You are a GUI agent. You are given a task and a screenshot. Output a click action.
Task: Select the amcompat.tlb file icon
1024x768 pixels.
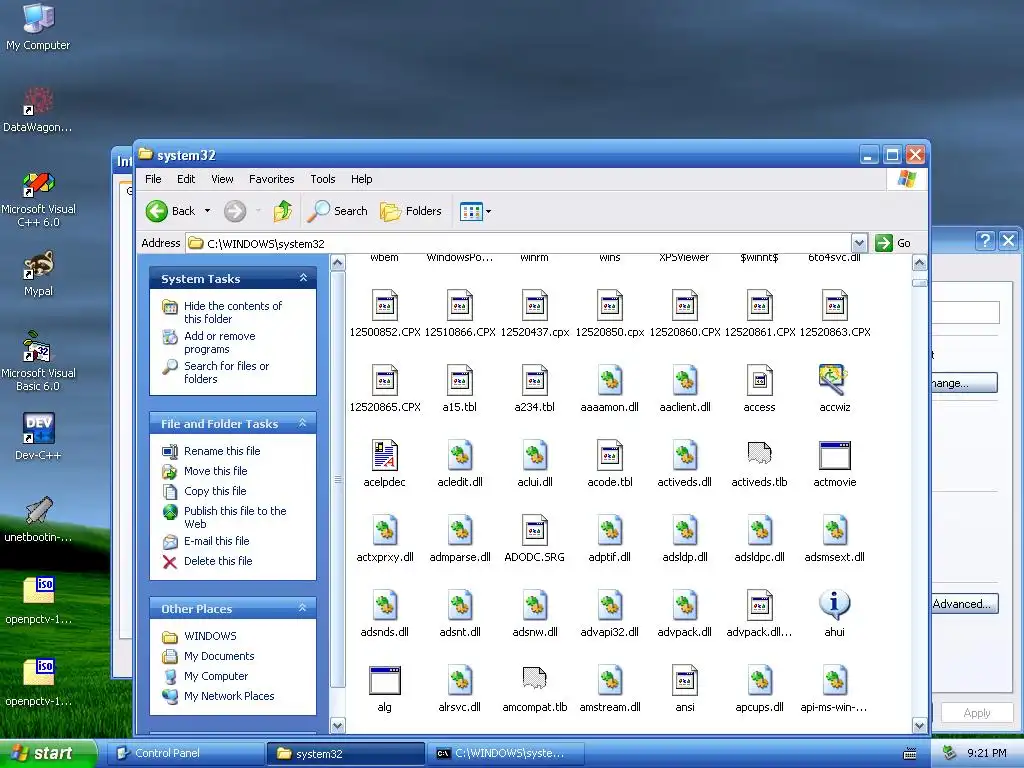coord(535,679)
